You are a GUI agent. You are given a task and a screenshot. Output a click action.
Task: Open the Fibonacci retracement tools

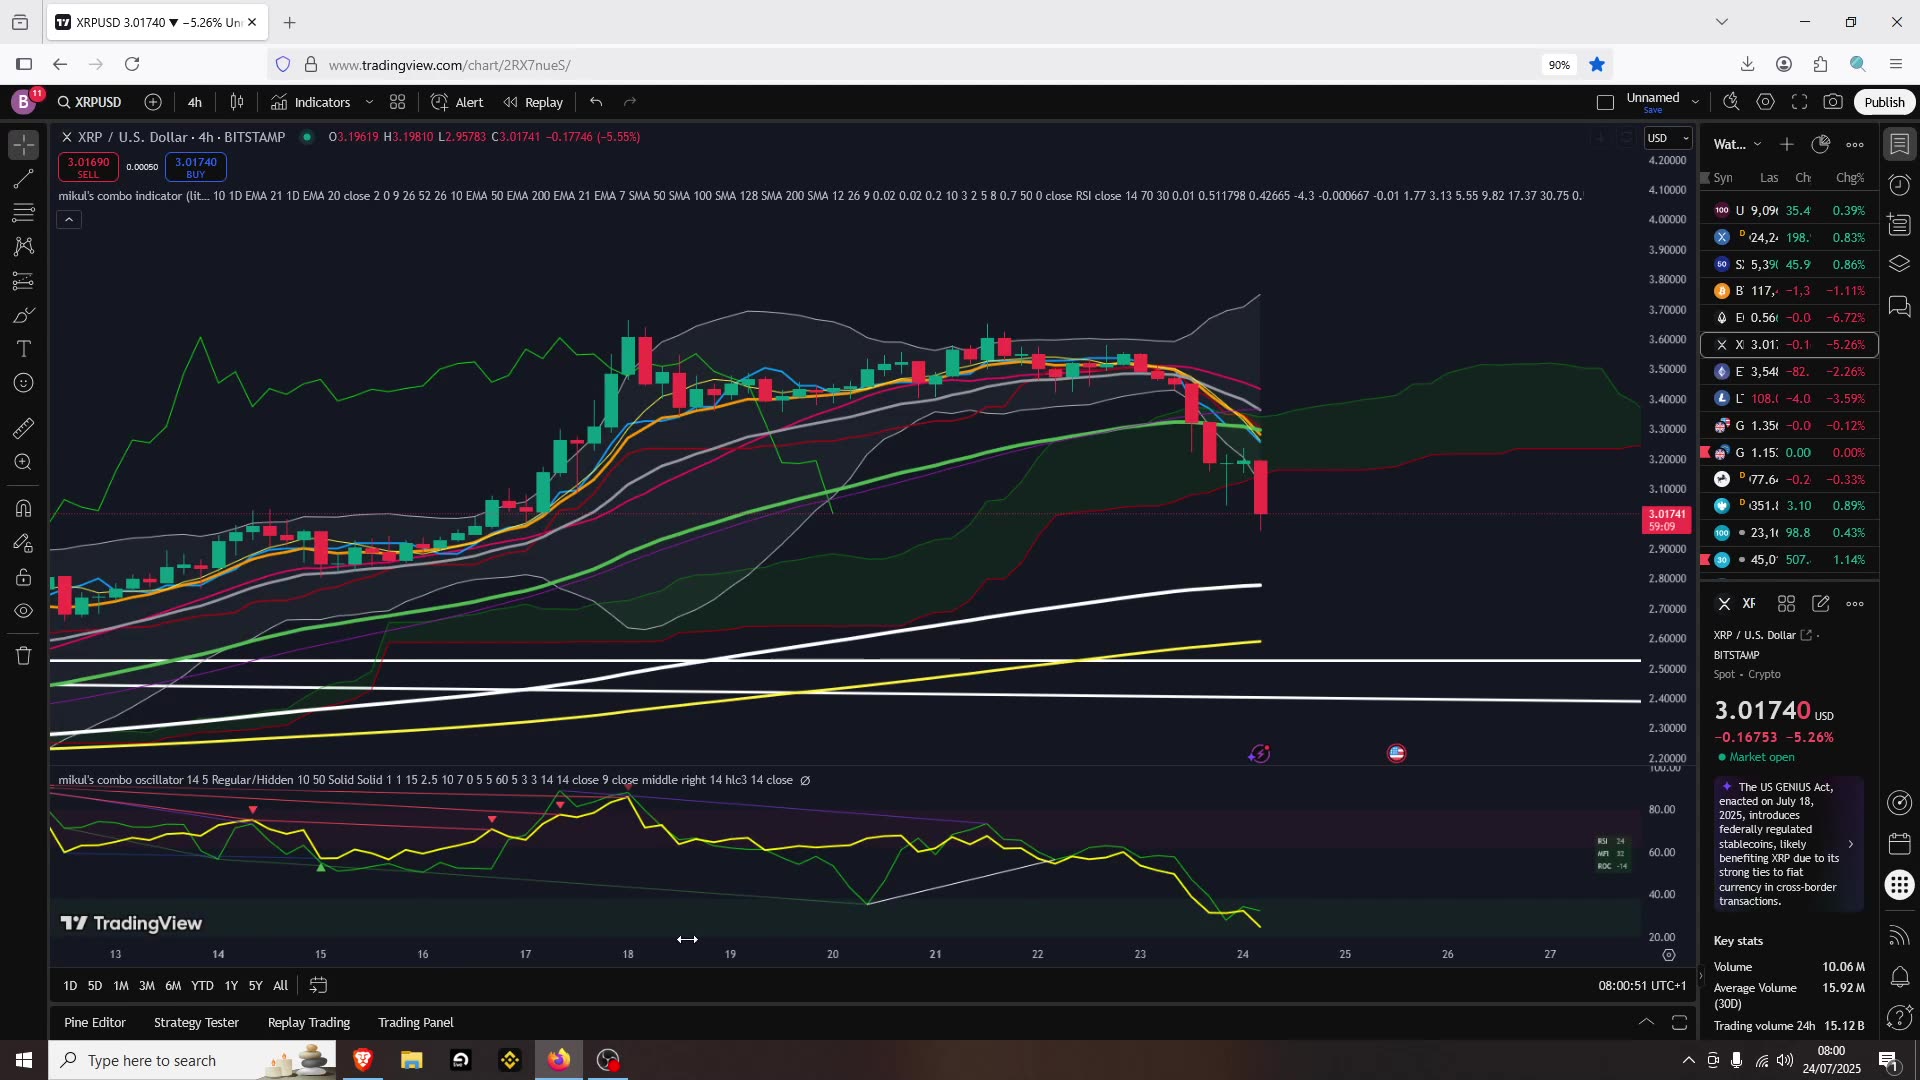(24, 213)
